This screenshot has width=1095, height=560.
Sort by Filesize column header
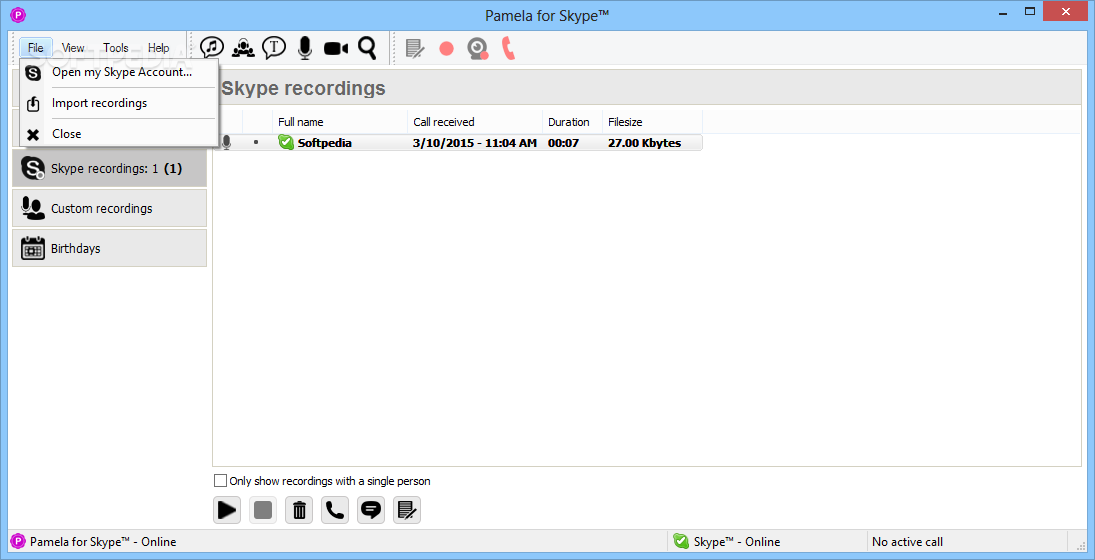(652, 122)
